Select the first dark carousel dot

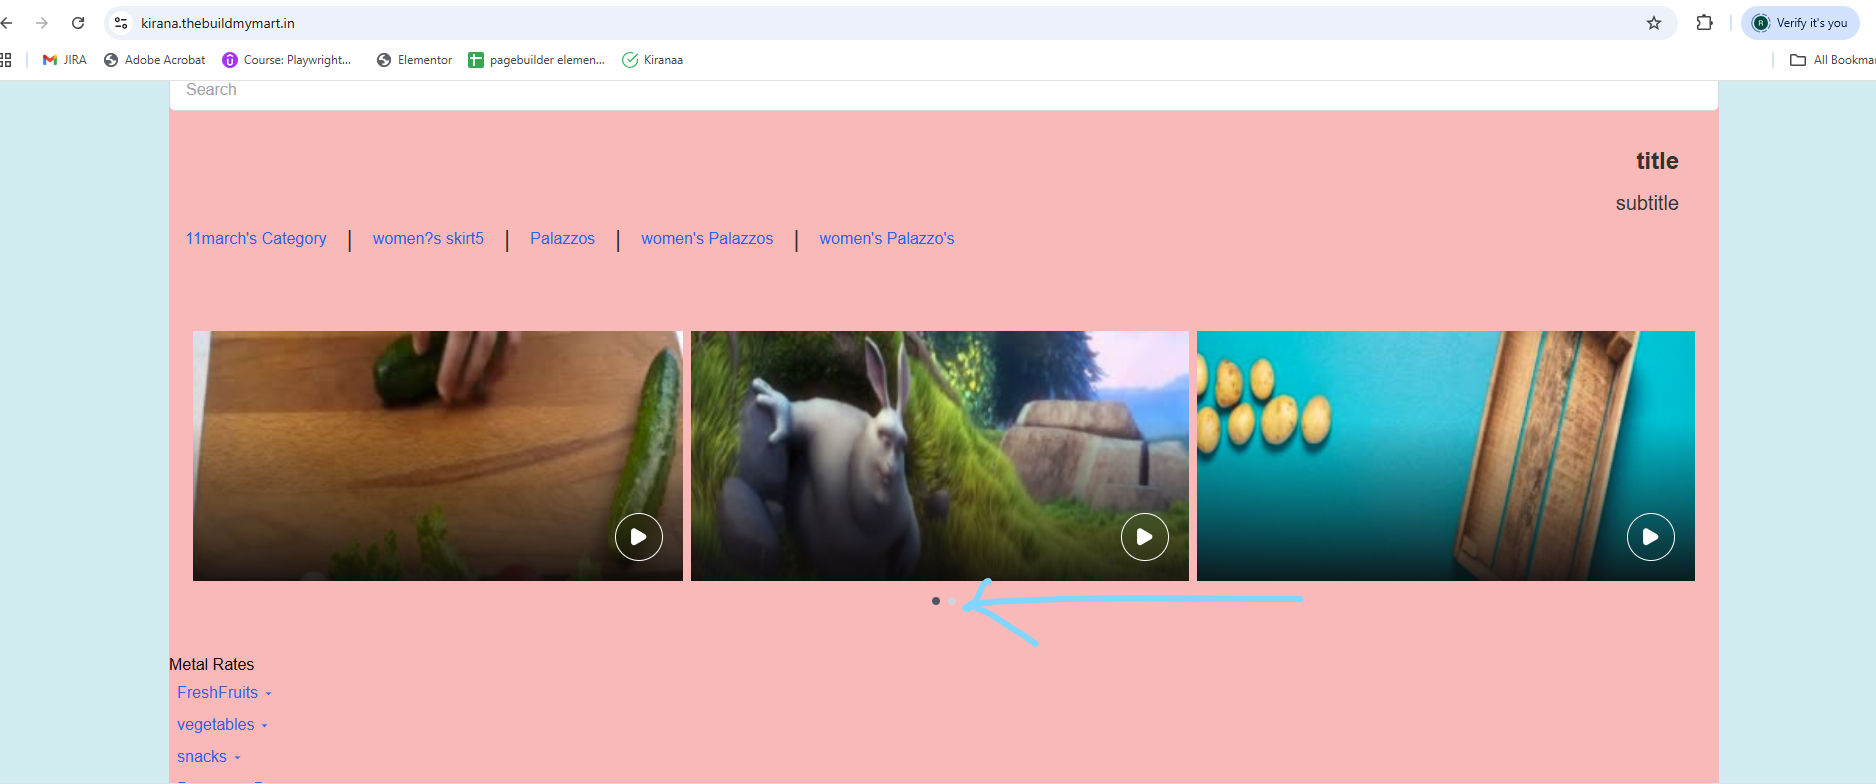(936, 601)
